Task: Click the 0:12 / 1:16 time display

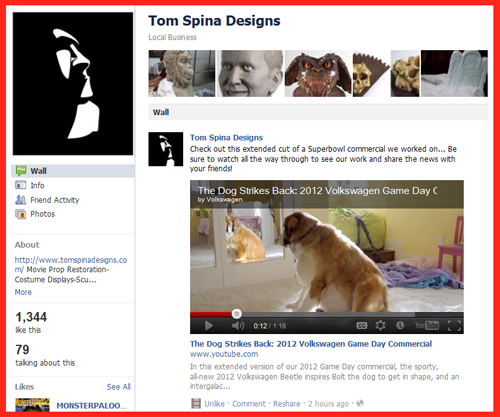Action: pyautogui.click(x=269, y=326)
